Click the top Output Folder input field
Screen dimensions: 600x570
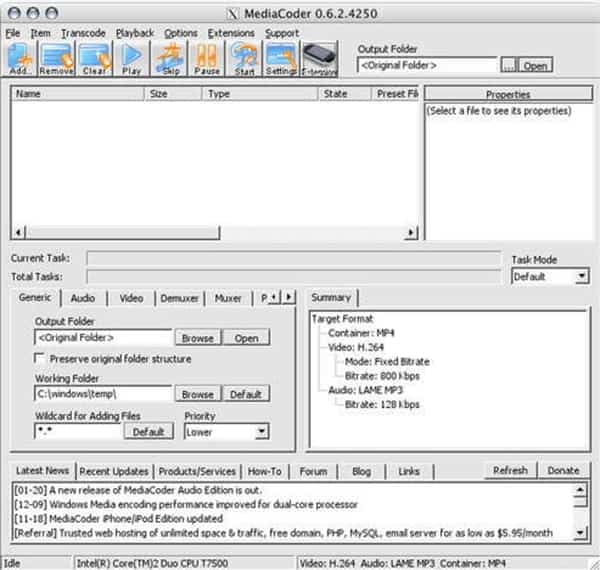pos(427,65)
